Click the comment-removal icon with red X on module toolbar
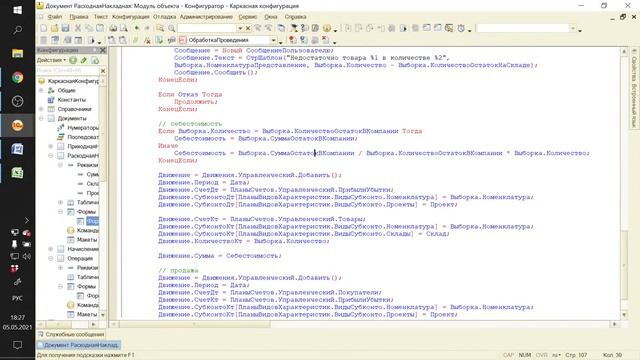The image size is (640, 360). 147,40
